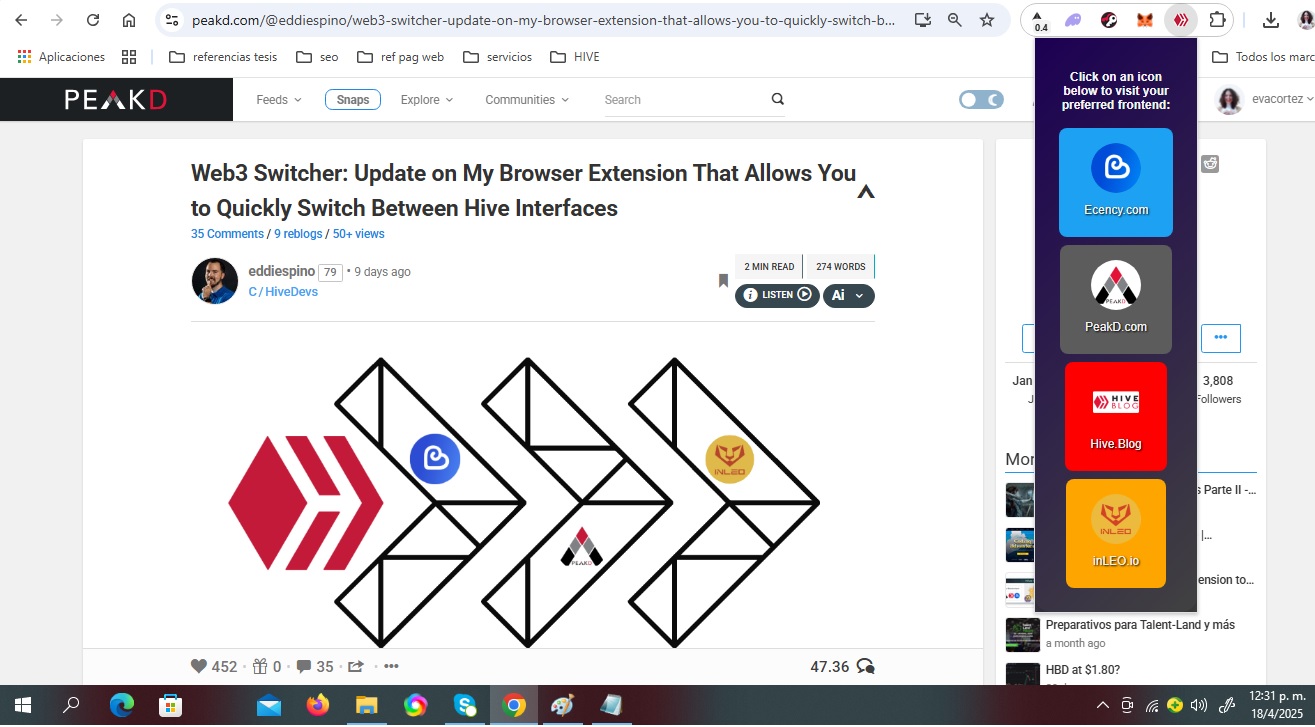View the 9 reblogs link
The image size is (1315, 727).
pos(298,234)
